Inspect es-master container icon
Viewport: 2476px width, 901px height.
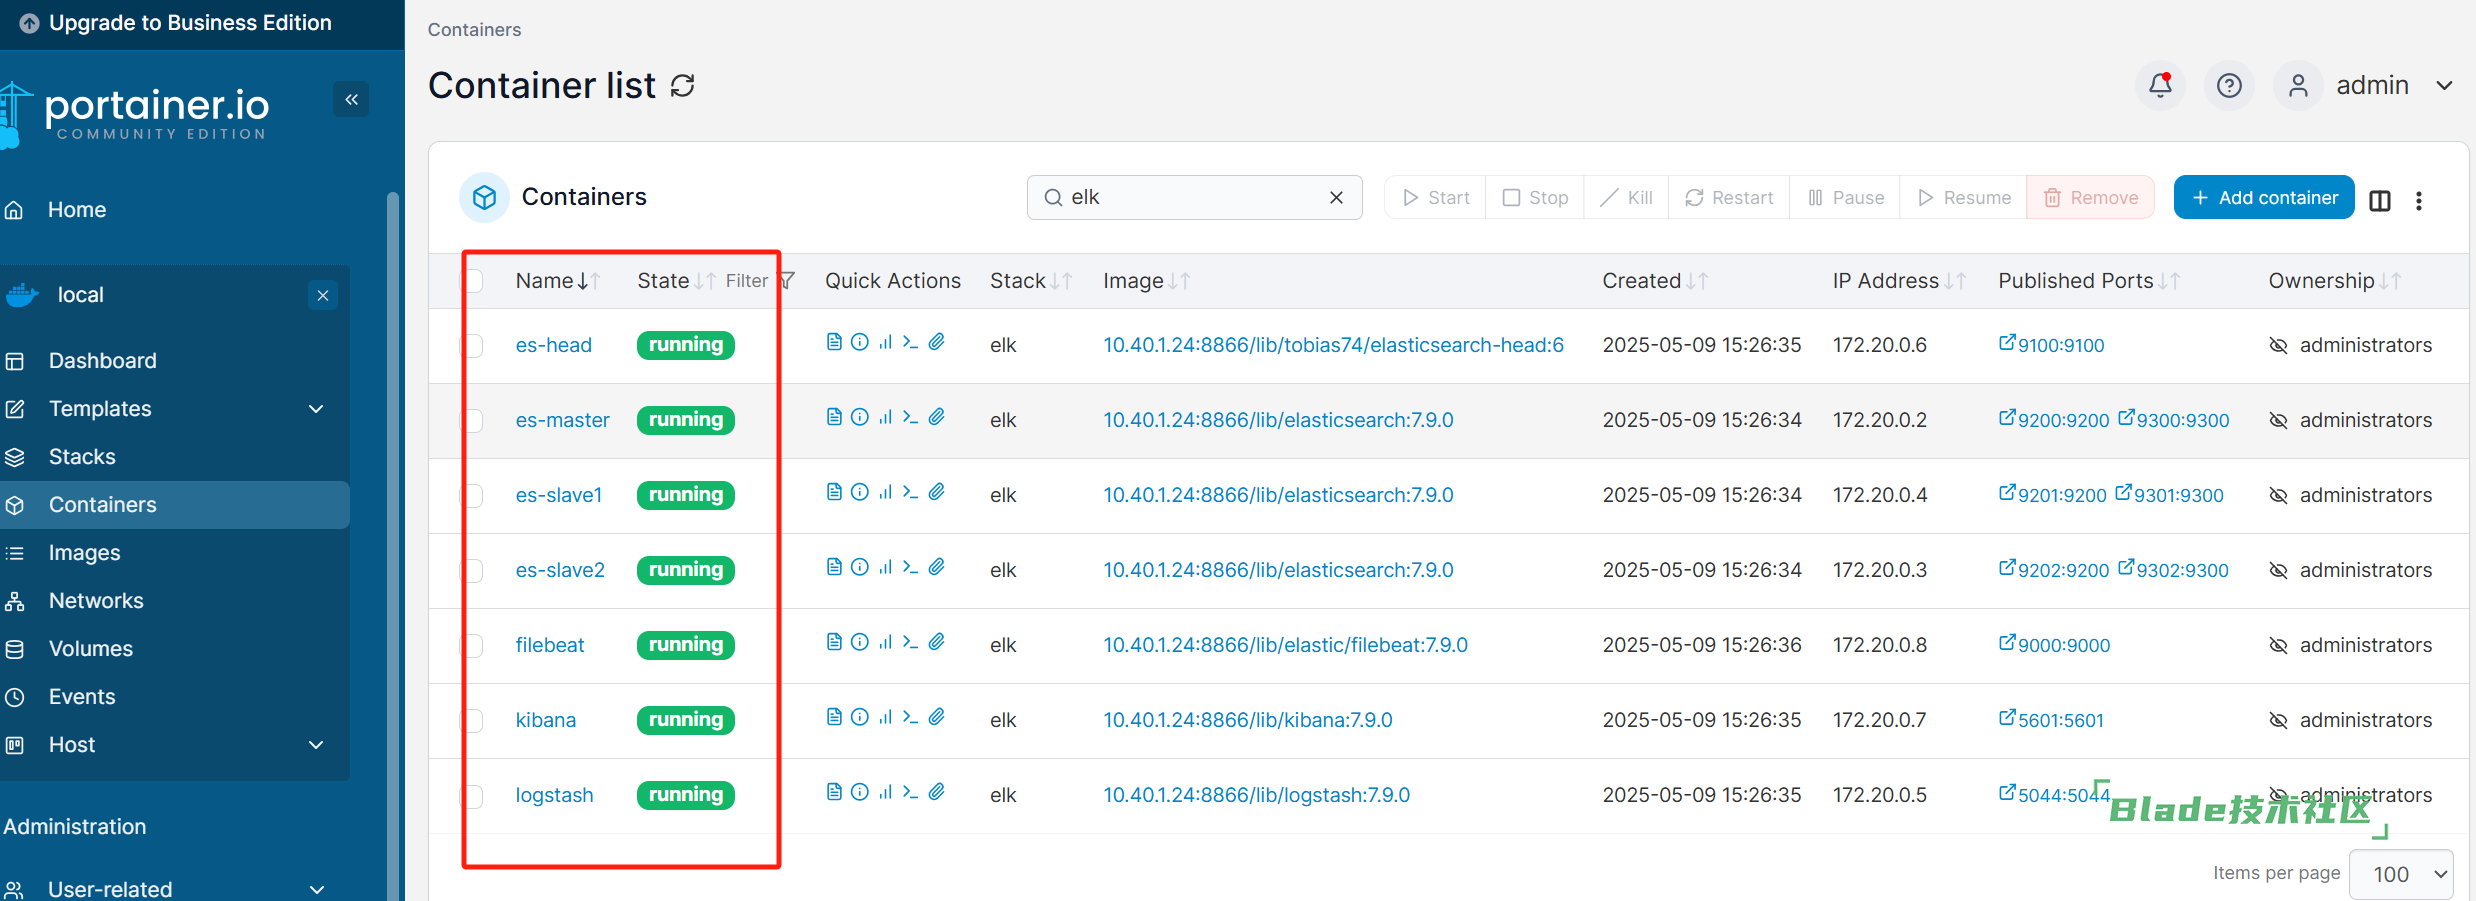click(x=860, y=417)
